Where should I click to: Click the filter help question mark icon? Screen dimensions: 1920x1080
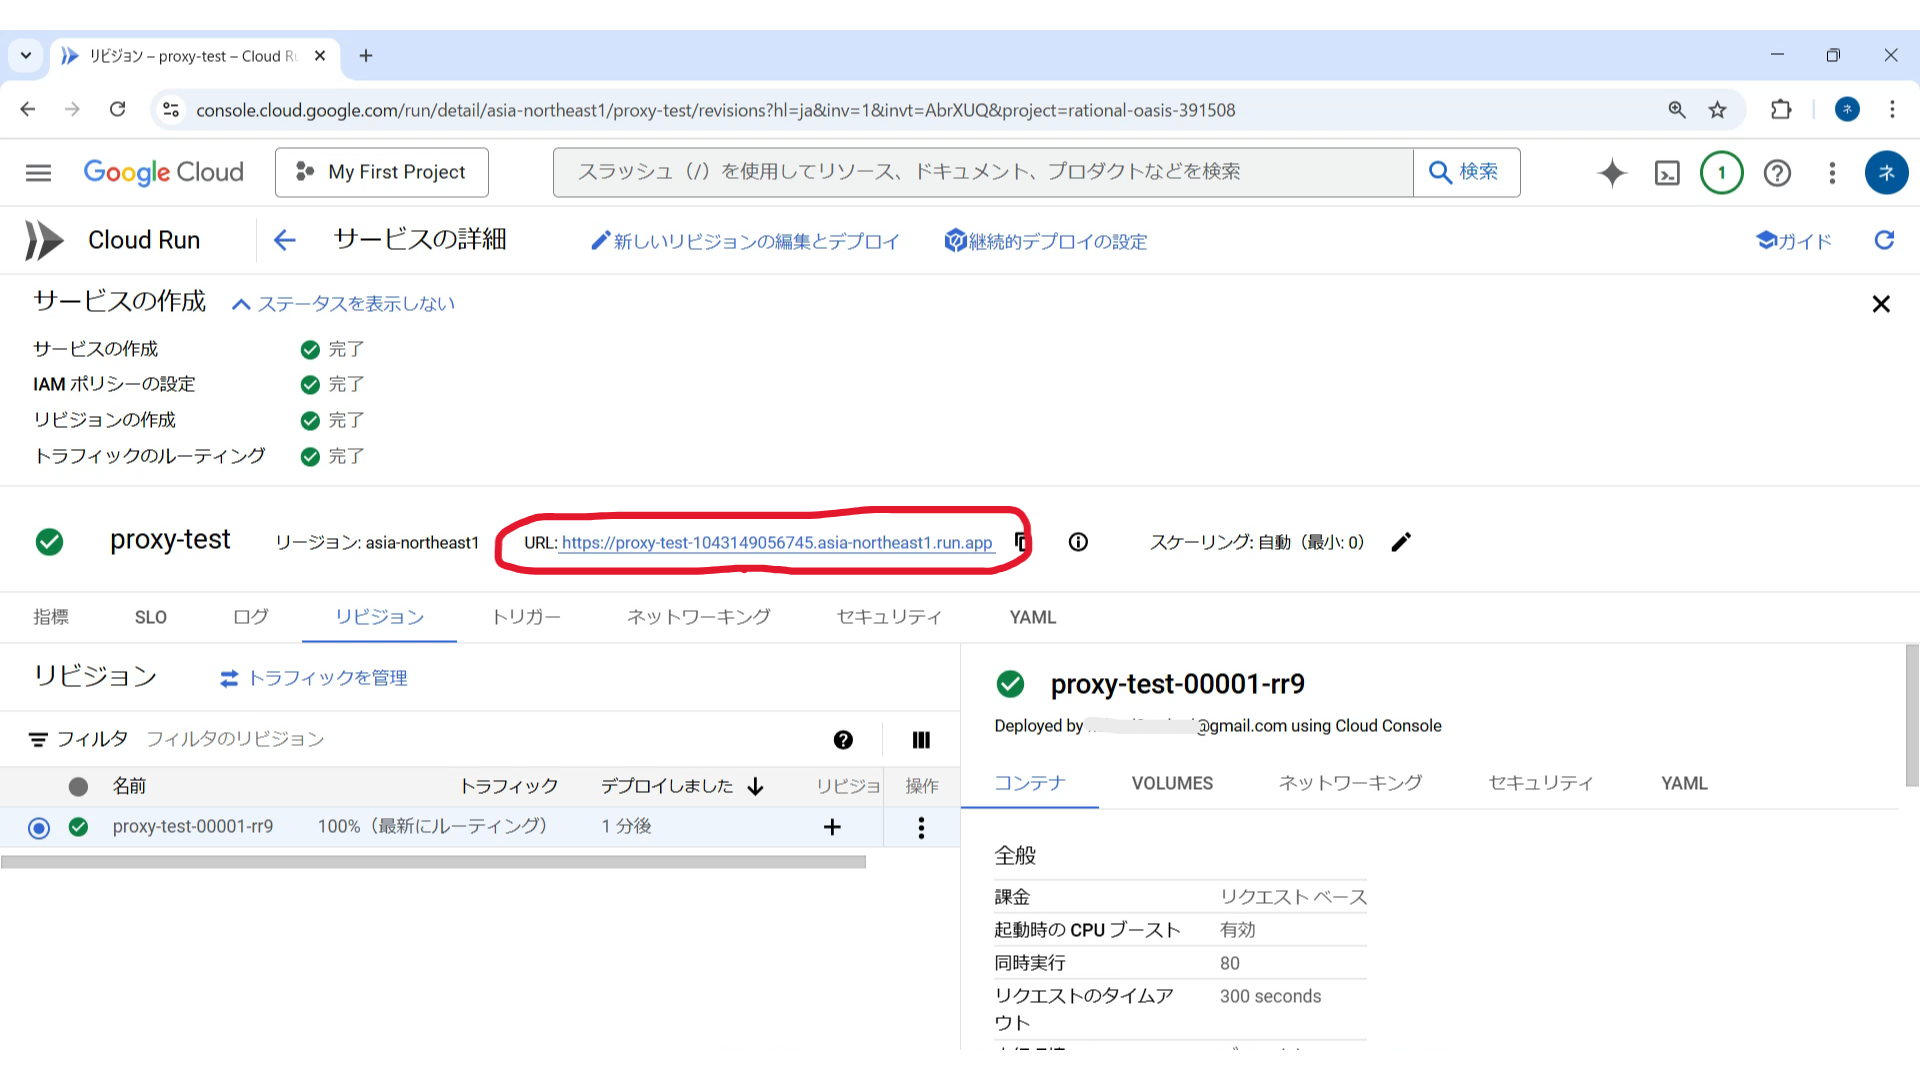843,740
